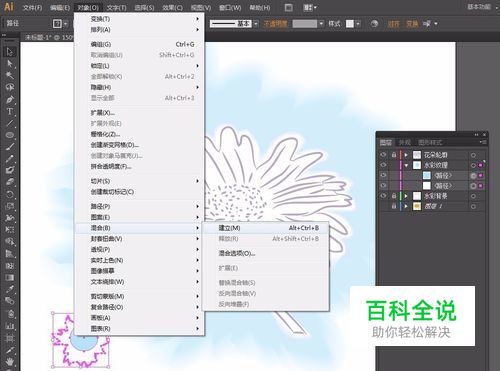Select the Width tool
Viewport: 500px width, 371px height.
(x=9, y=218)
